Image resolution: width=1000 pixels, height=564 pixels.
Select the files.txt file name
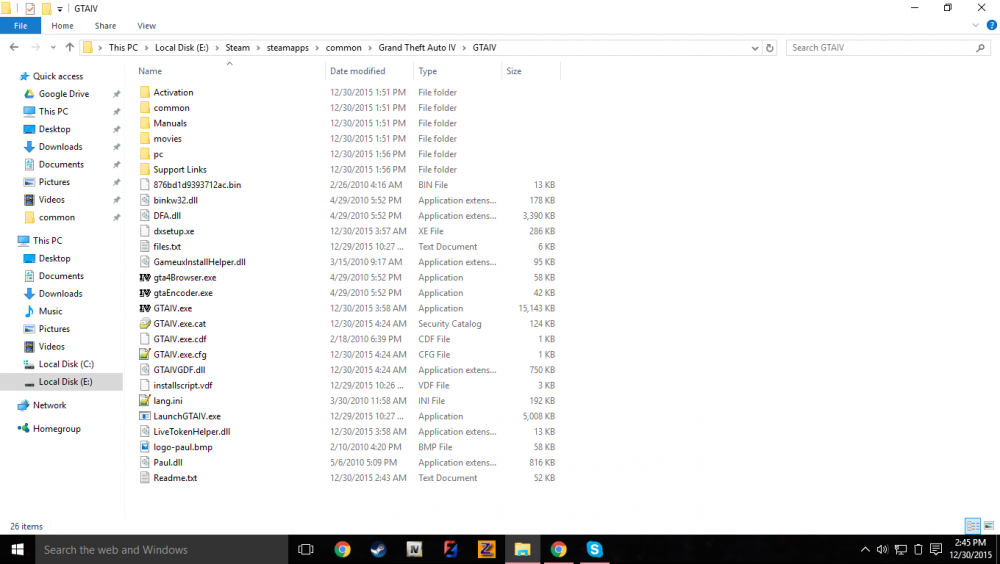[167, 246]
